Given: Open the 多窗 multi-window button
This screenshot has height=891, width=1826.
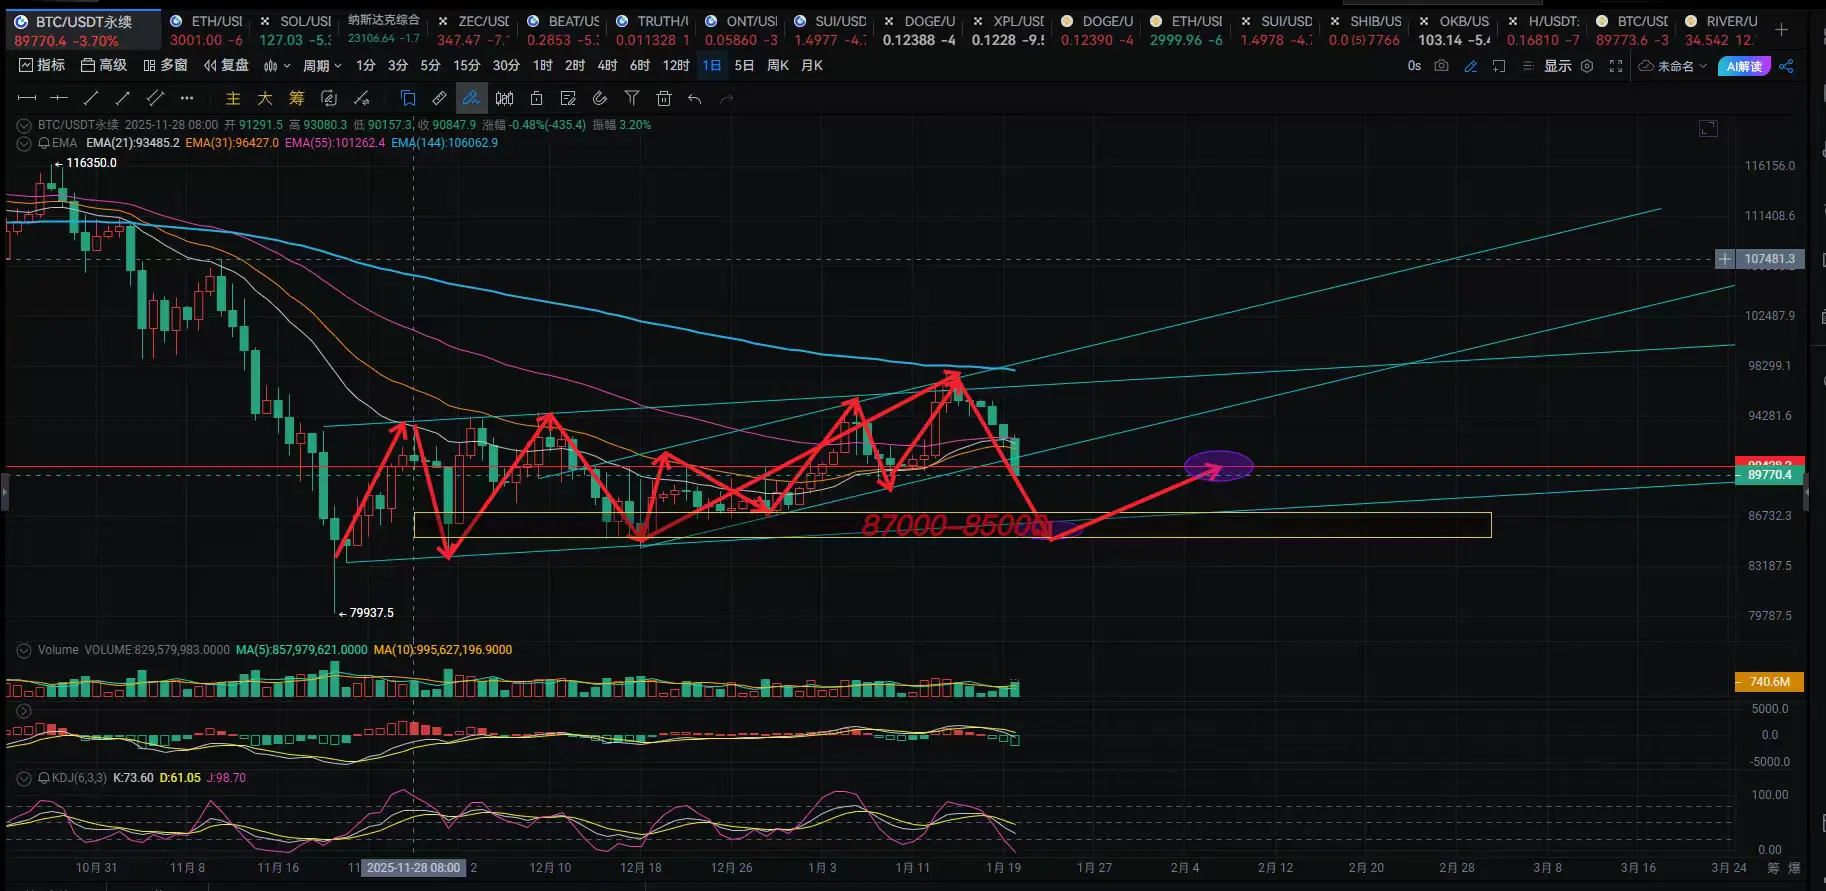Looking at the screenshot, I should click(165, 66).
